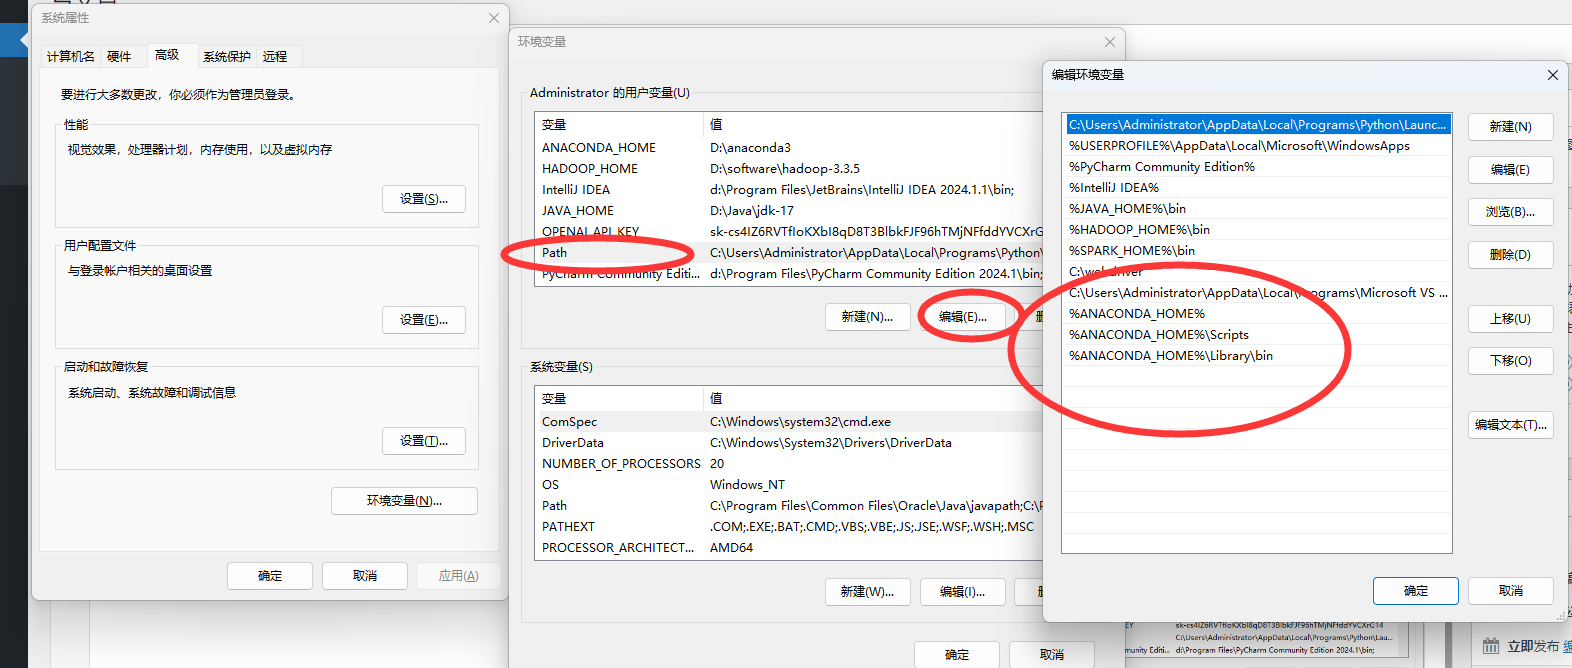Image resolution: width=1572 pixels, height=668 pixels.
Task: Select the %SPARK_HOME%\bin entry
Action: click(x=1257, y=251)
